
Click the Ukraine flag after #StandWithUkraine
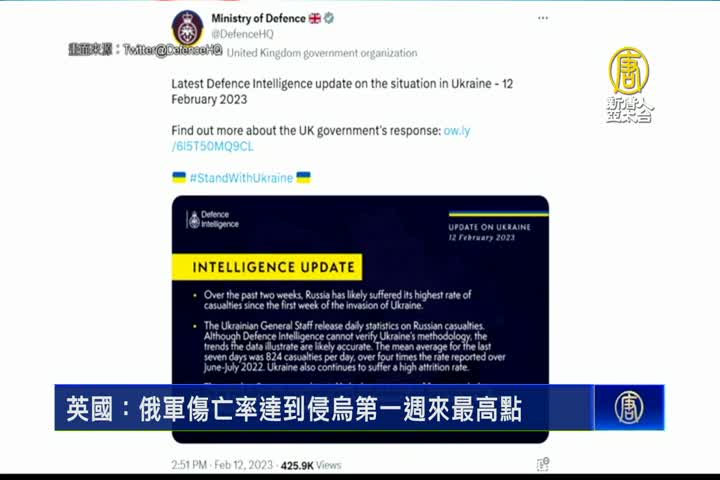point(304,177)
